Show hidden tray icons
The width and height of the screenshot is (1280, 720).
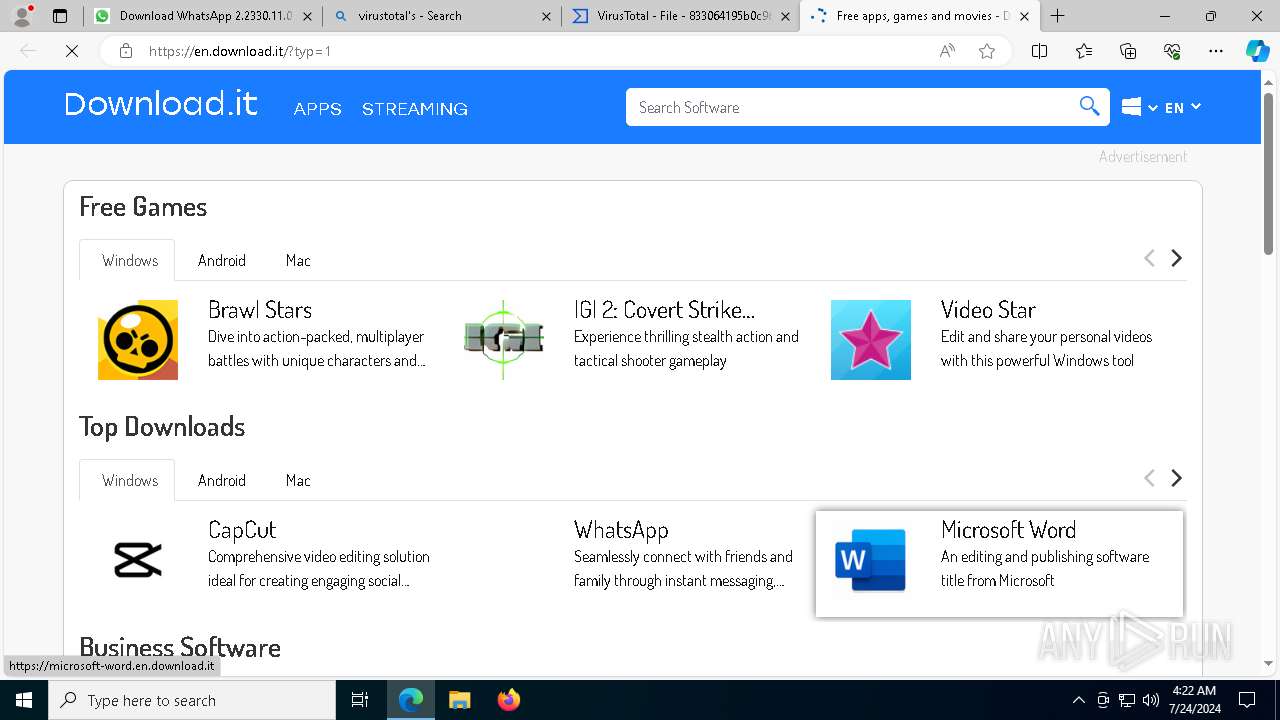click(1078, 700)
